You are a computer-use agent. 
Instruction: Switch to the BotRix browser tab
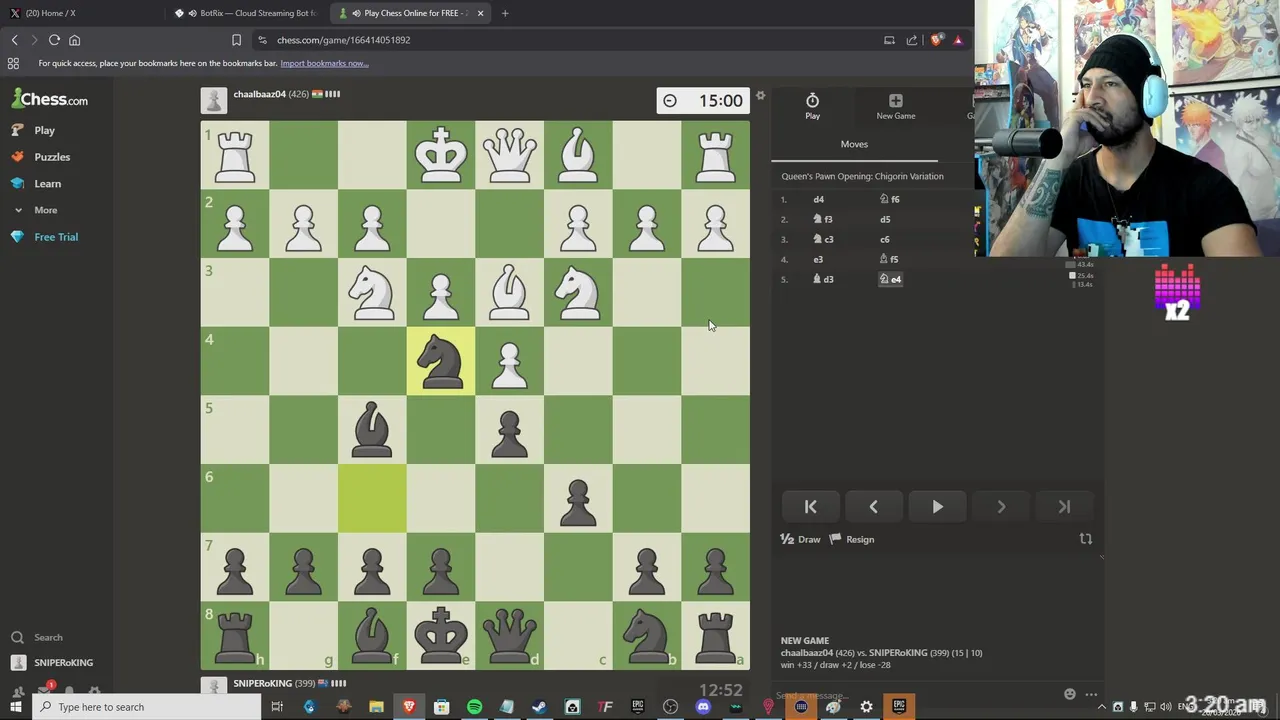click(x=245, y=13)
